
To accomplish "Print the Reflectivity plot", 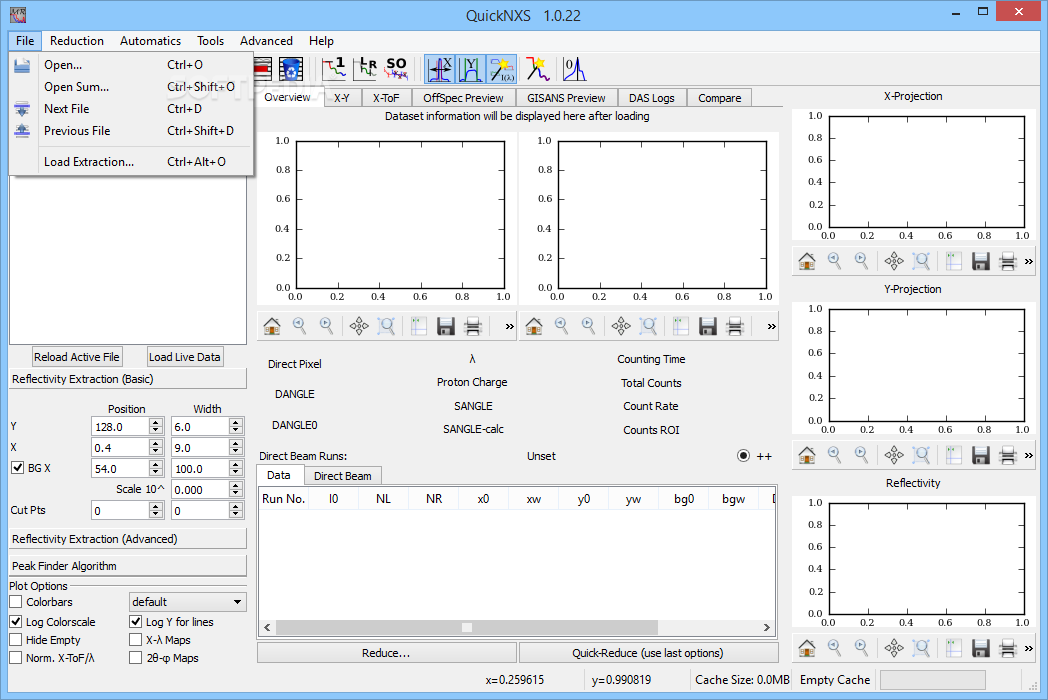I will tap(1007, 647).
